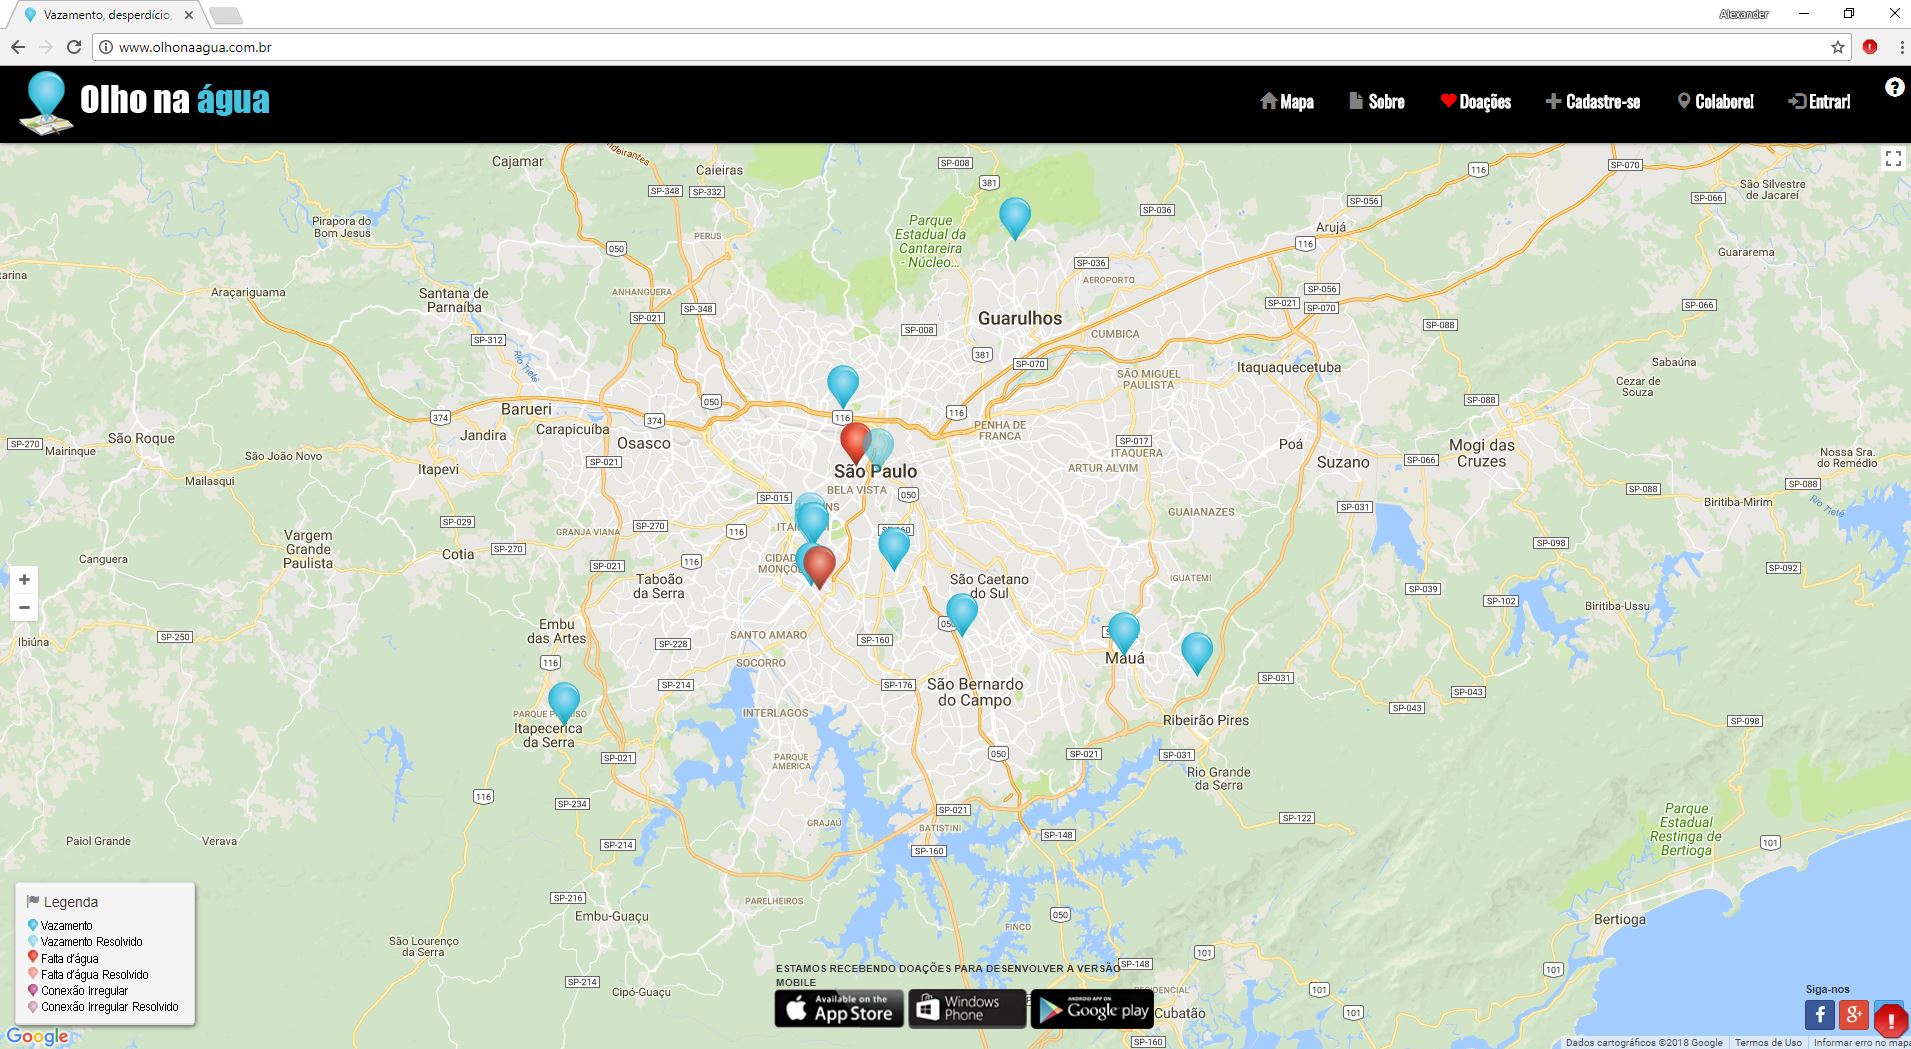This screenshot has width=1911, height=1049.
Task: Click the leak marker at Itapecerica da Serra
Action: [564, 703]
